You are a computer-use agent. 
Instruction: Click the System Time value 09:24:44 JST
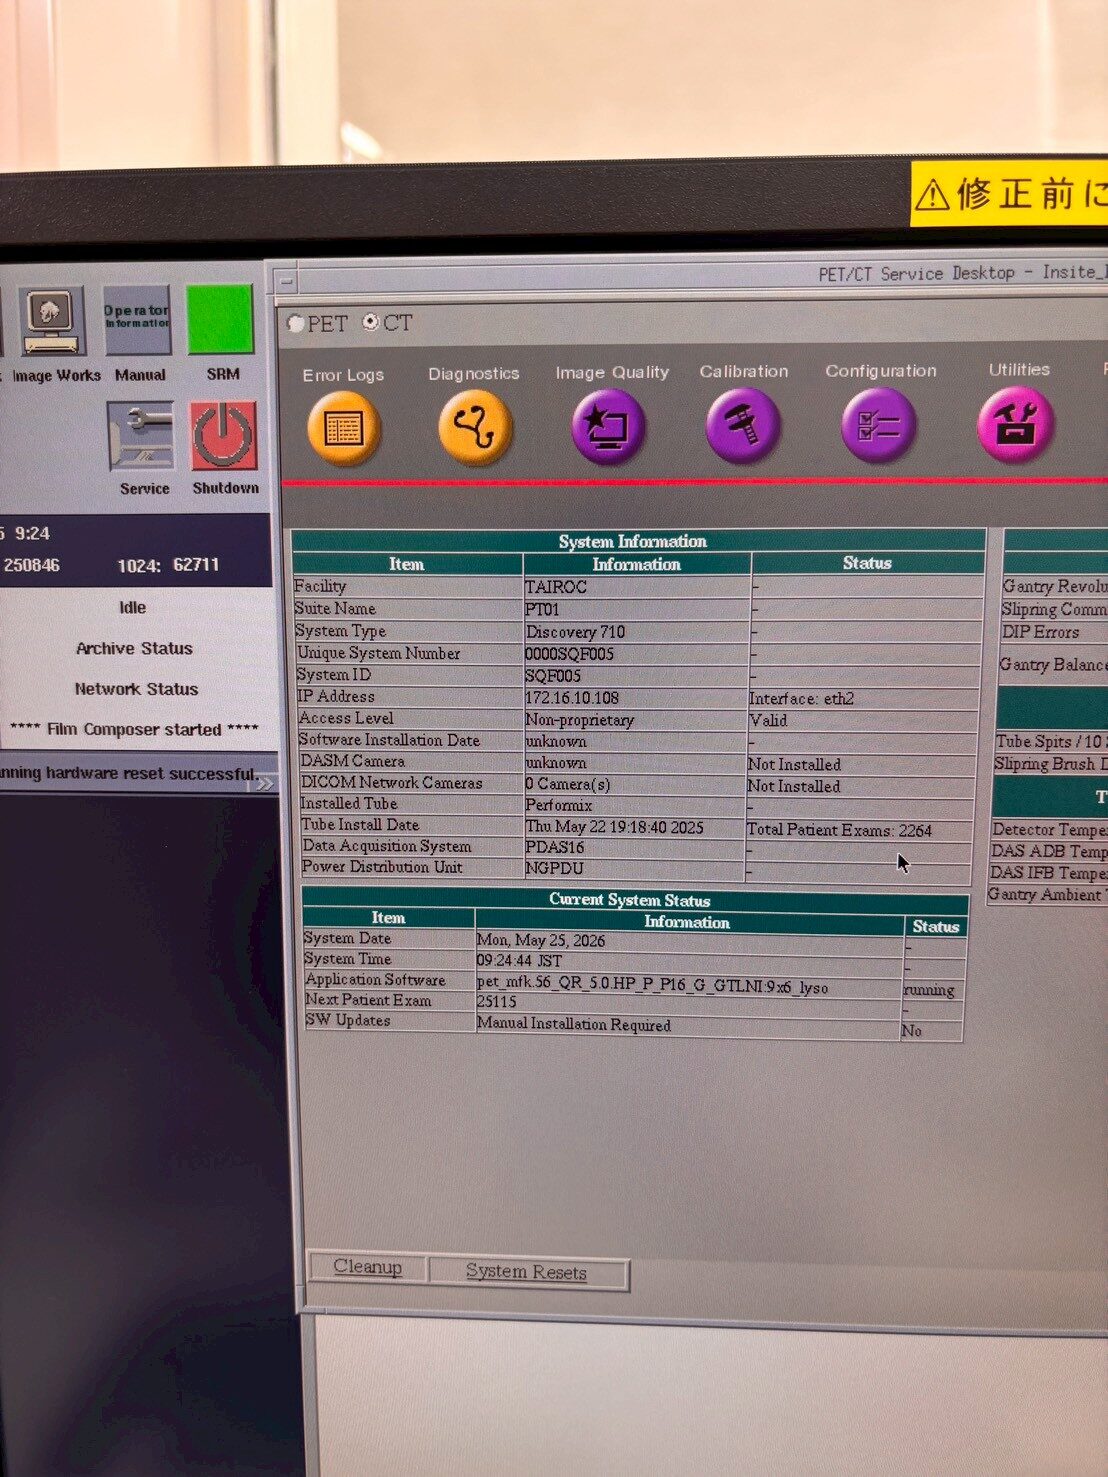519,960
